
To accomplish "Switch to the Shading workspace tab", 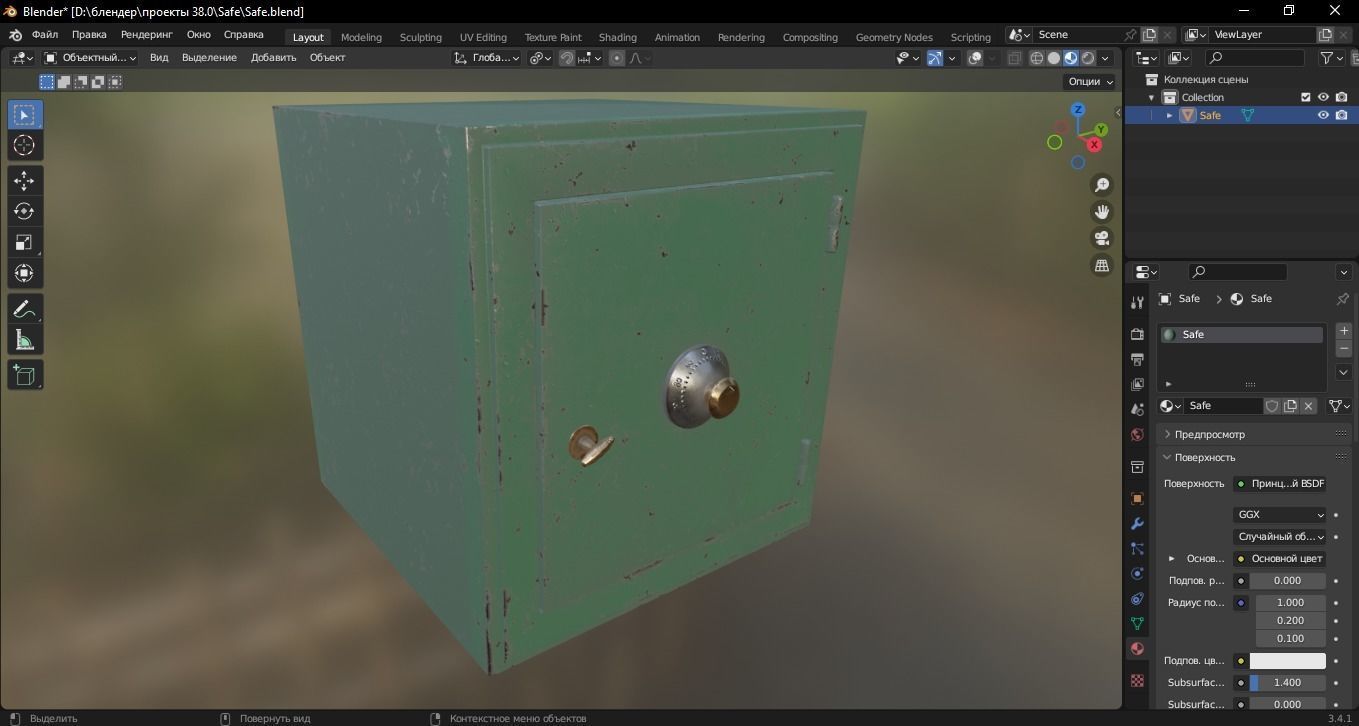I will tap(617, 37).
